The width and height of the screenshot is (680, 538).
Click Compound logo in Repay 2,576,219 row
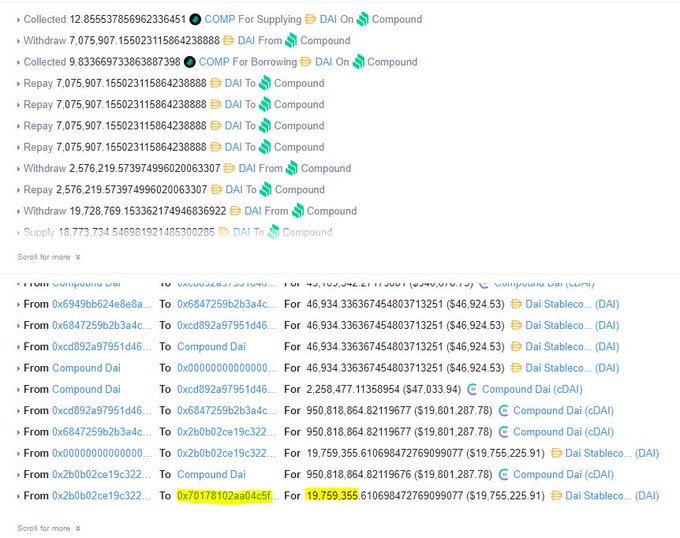pos(265,189)
